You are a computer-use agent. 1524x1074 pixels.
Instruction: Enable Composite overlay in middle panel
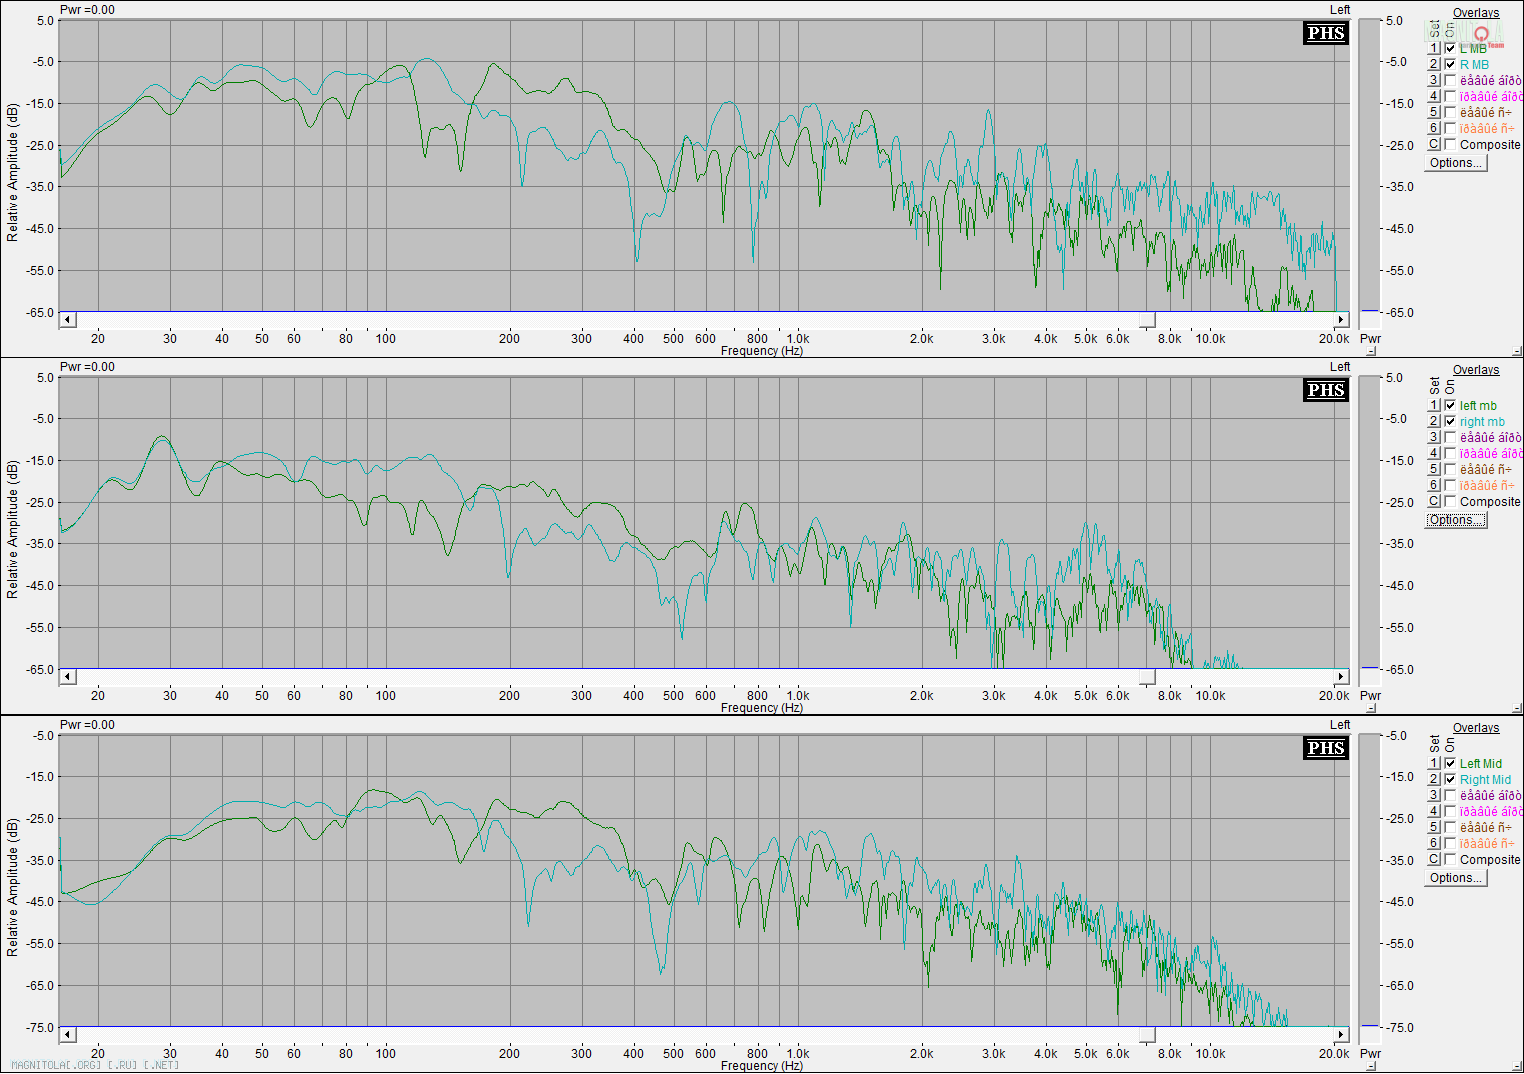[x=1450, y=501]
